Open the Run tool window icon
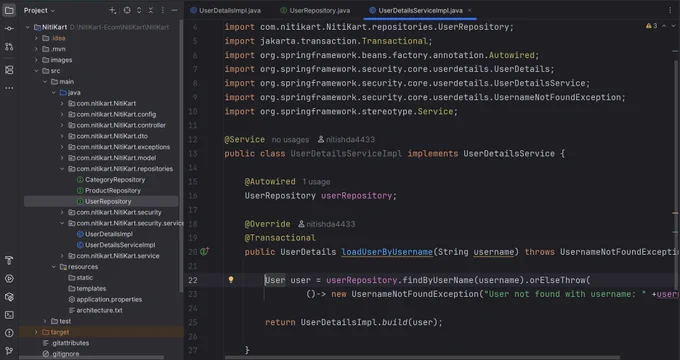 (9, 278)
